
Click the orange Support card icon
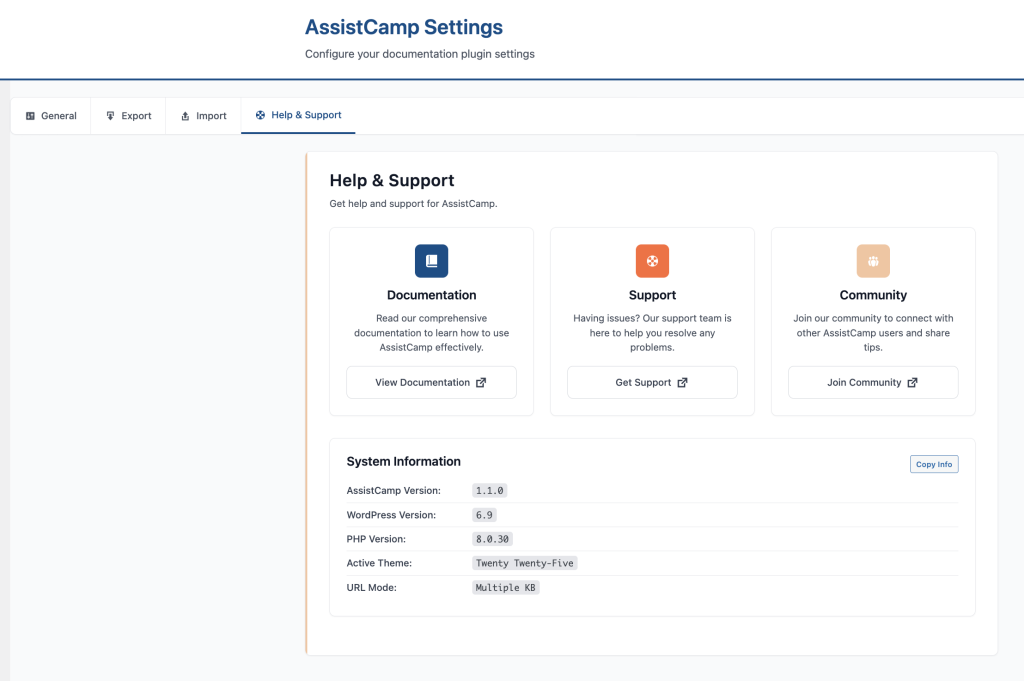(652, 261)
